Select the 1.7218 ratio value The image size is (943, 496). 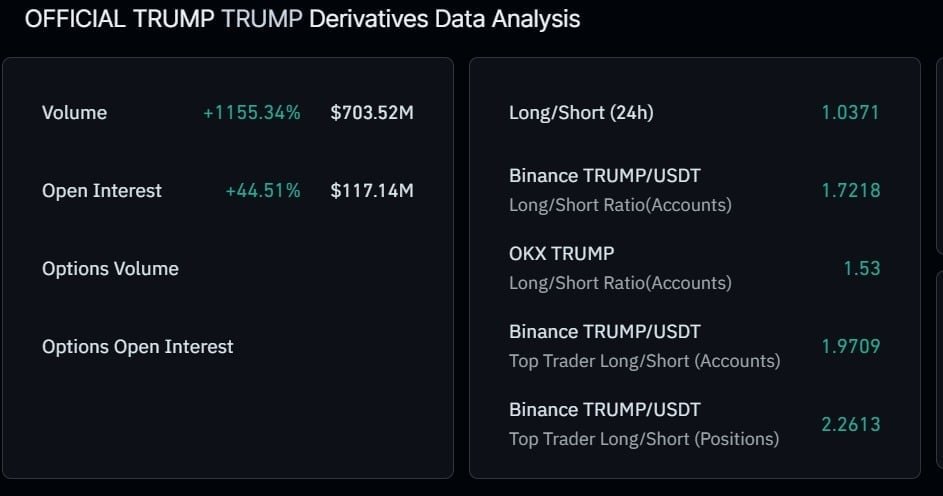click(x=850, y=191)
